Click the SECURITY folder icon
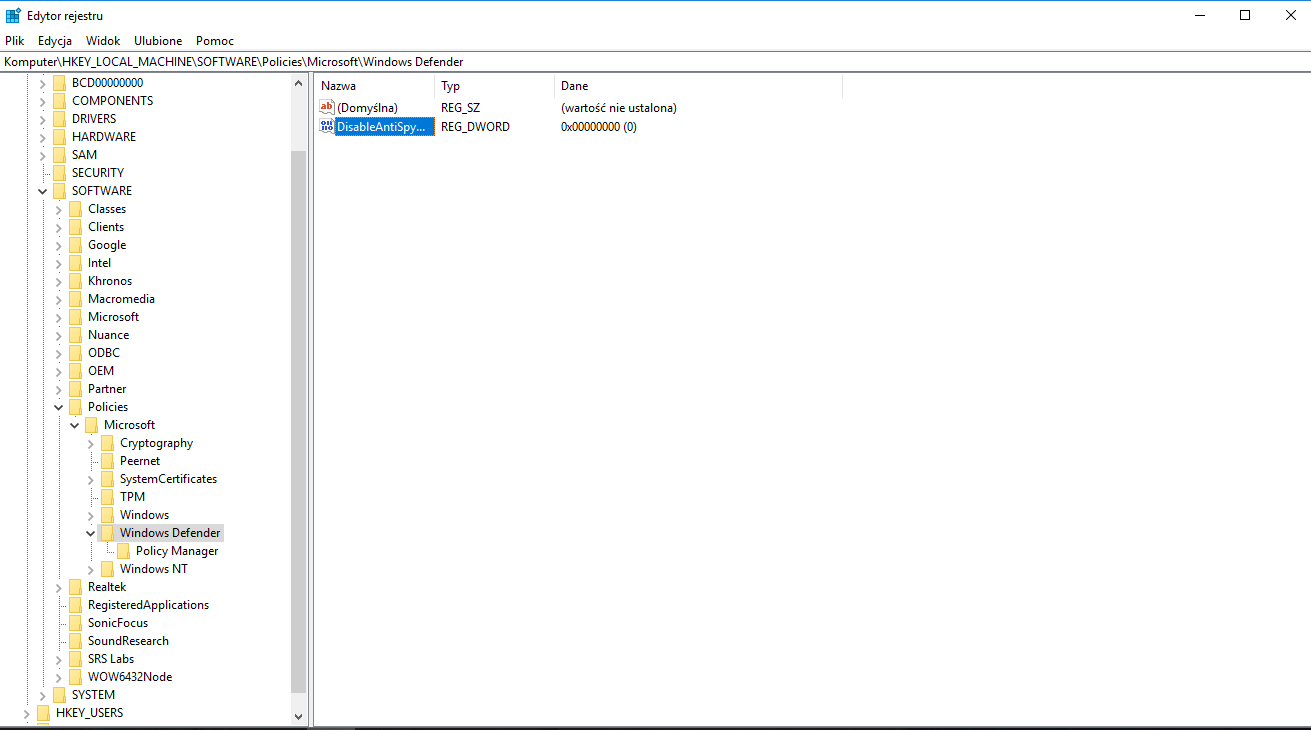This screenshot has height=730, width=1311. coord(59,173)
